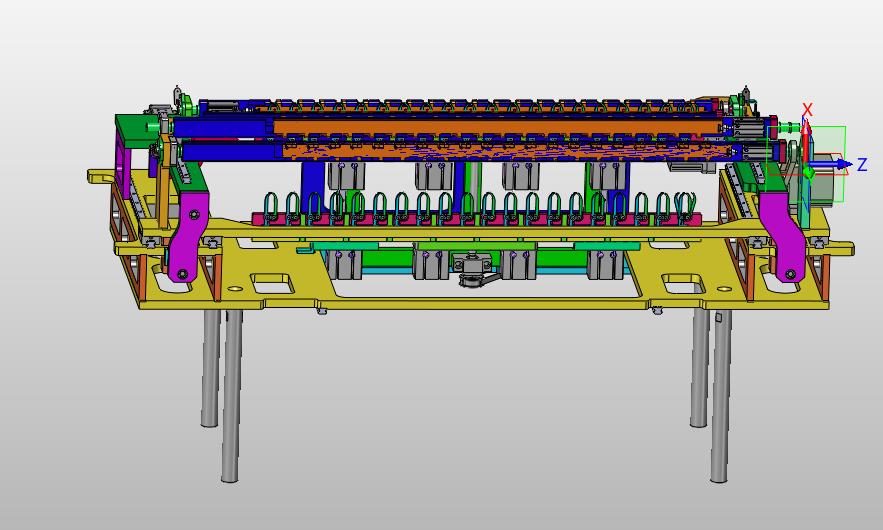The width and height of the screenshot is (883, 530).
Task: Pick the center latch under the yellow plate
Action: (x=475, y=270)
